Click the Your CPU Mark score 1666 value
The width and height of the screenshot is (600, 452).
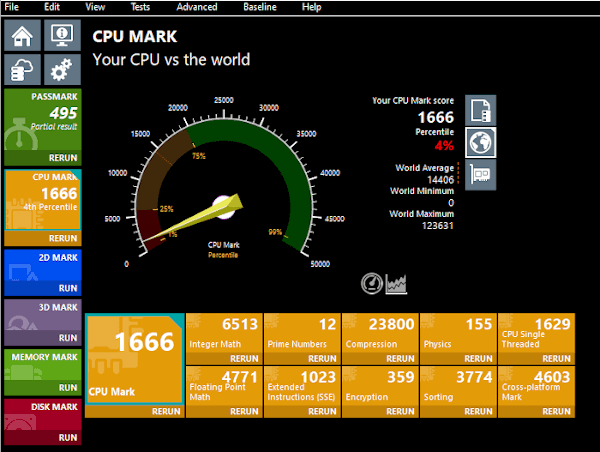(436, 117)
